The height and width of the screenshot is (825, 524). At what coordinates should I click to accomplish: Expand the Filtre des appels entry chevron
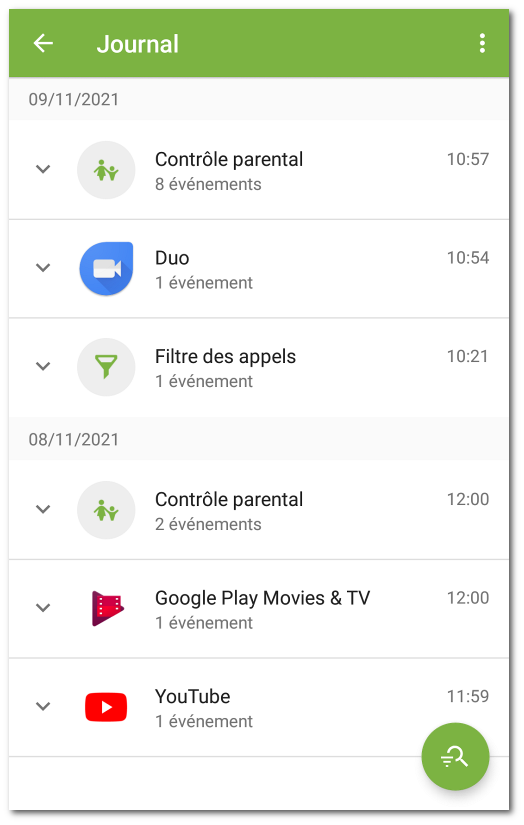point(43,366)
